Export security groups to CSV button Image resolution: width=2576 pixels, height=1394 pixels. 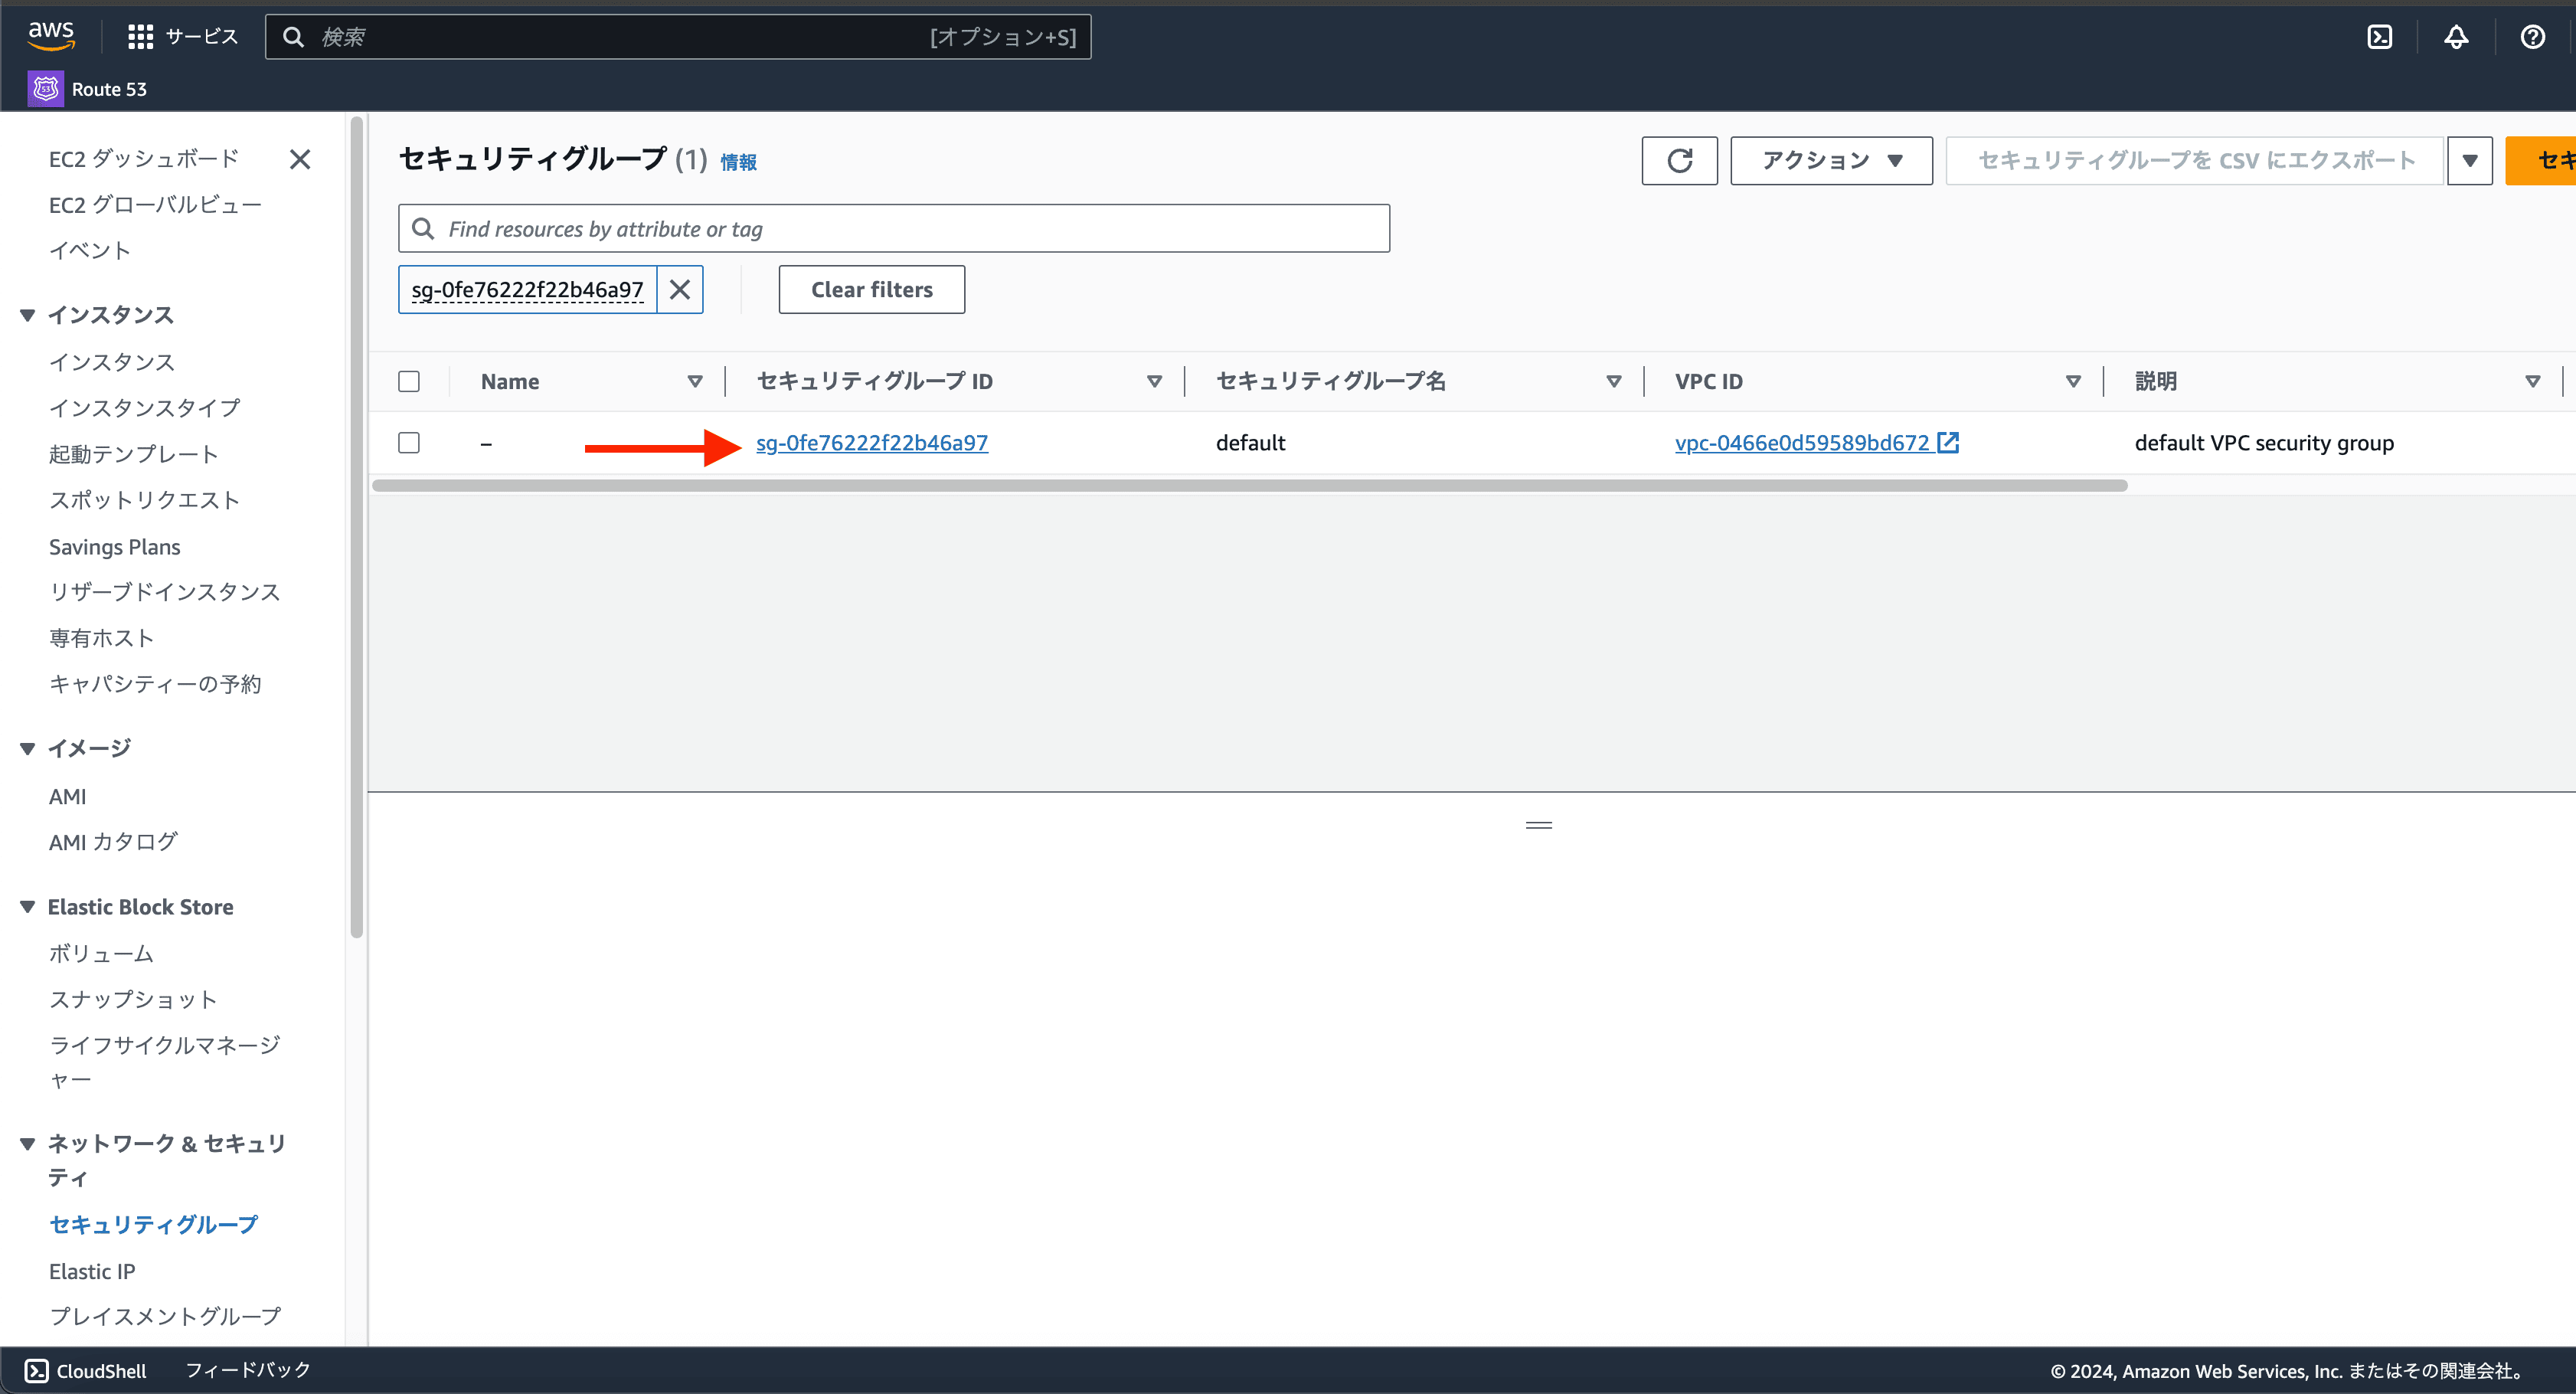[x=2195, y=160]
